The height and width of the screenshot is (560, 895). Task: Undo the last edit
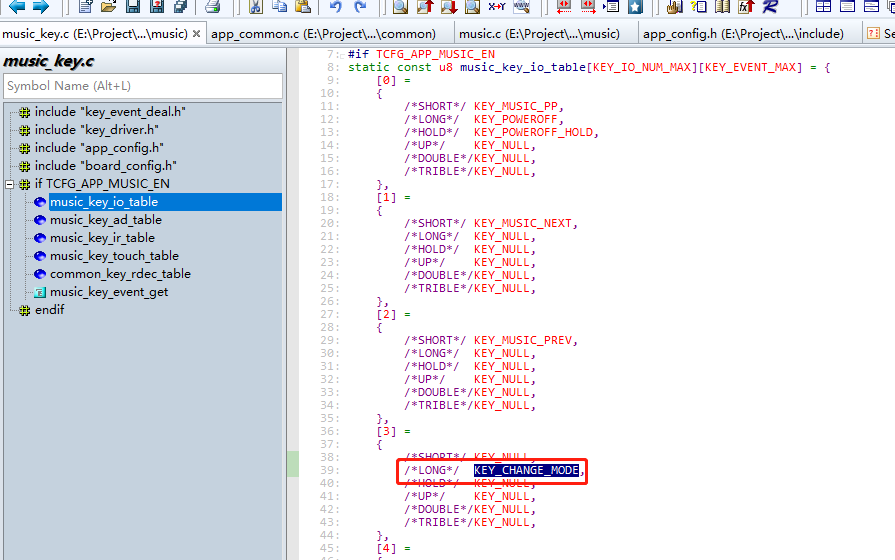click(x=336, y=6)
